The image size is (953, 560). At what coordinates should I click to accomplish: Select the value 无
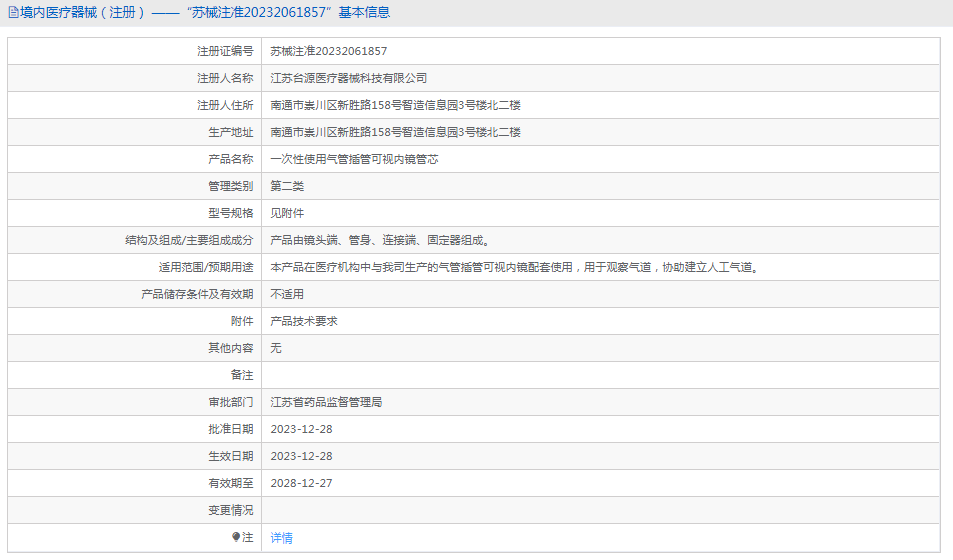pos(276,348)
